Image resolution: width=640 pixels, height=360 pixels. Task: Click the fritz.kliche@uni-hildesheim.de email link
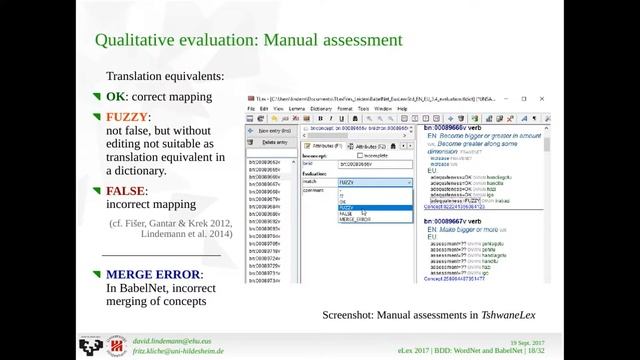(178, 351)
